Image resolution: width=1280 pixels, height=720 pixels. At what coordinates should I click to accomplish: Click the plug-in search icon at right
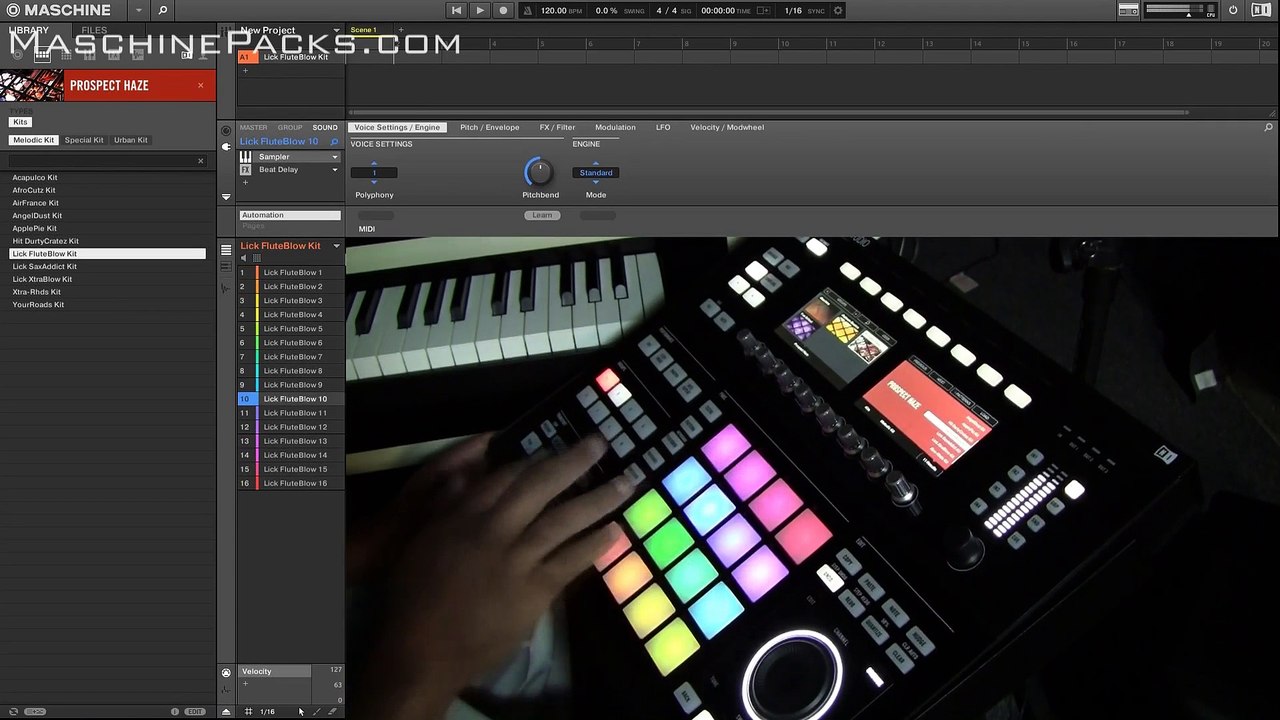(1269, 128)
